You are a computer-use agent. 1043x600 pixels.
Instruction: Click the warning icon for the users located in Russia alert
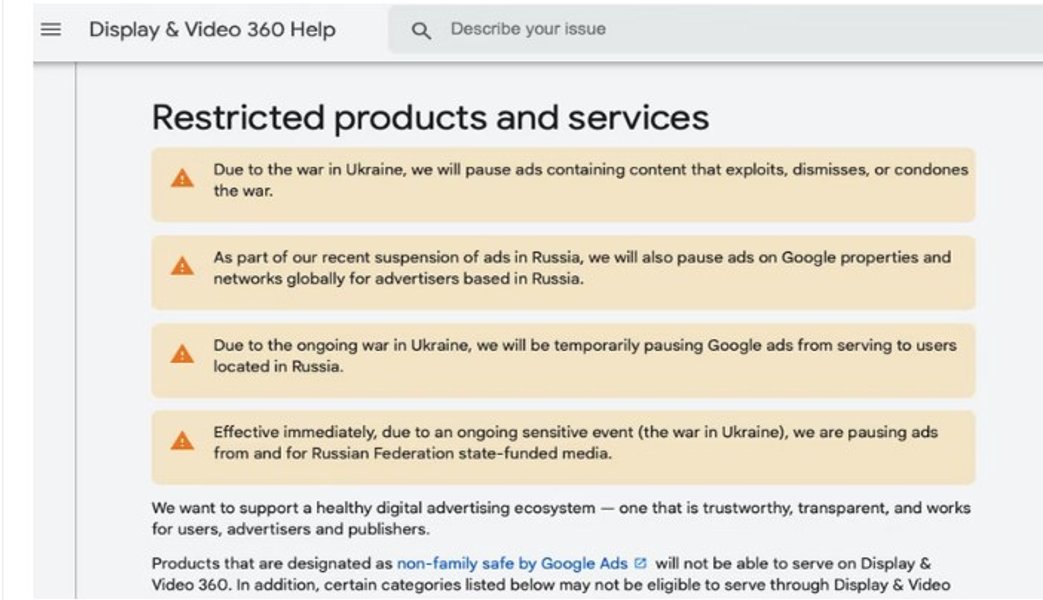(181, 355)
